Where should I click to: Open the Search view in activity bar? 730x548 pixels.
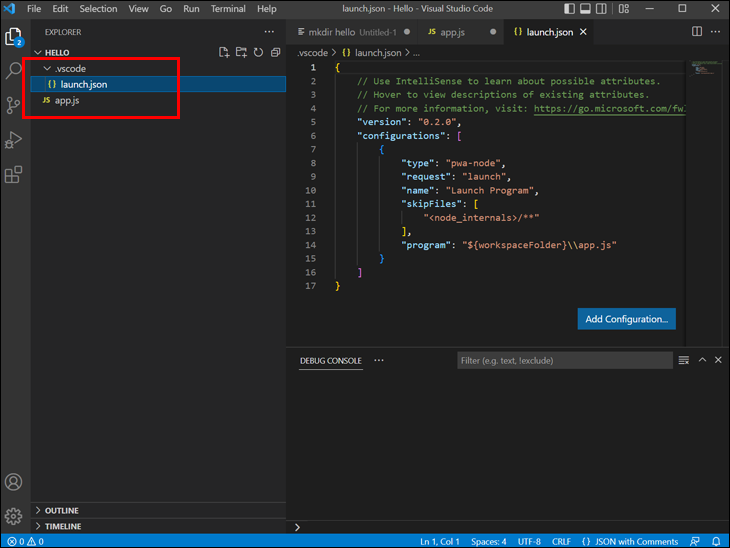click(x=14, y=71)
